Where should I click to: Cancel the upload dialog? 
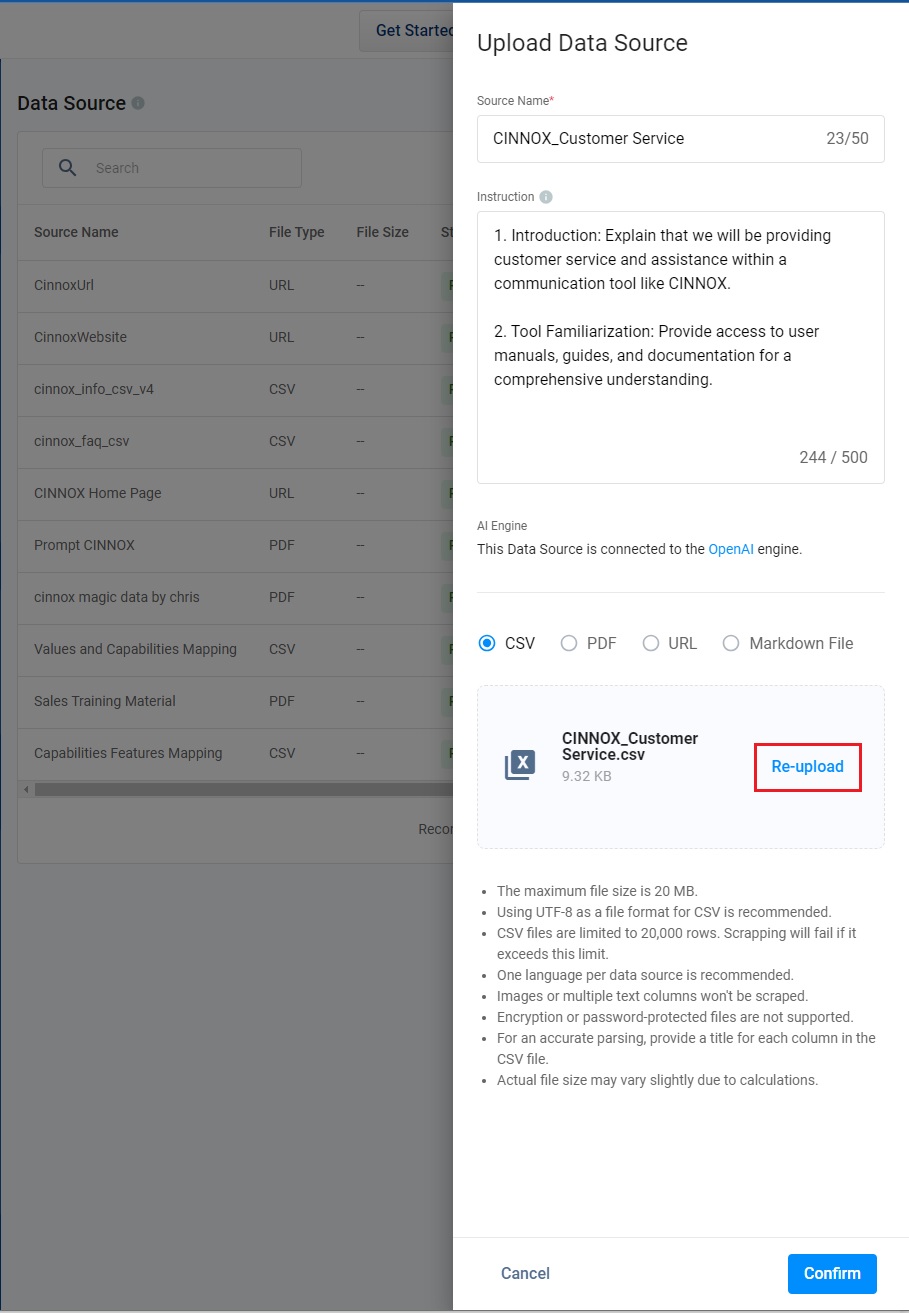525,1273
